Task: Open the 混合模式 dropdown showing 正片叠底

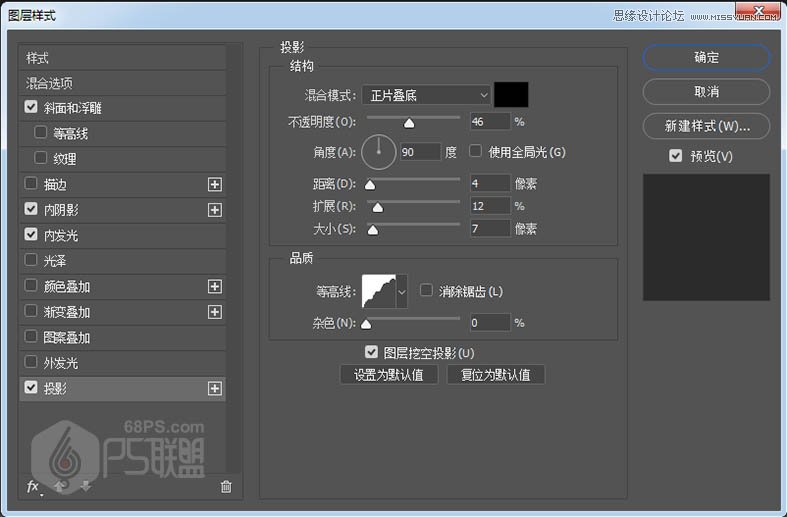Action: tap(426, 95)
